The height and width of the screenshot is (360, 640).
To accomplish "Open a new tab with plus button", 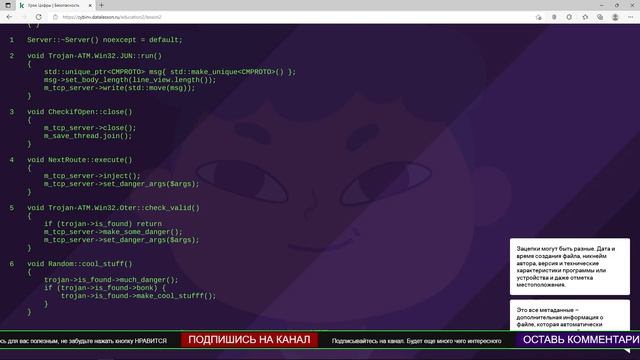I will [101, 5].
